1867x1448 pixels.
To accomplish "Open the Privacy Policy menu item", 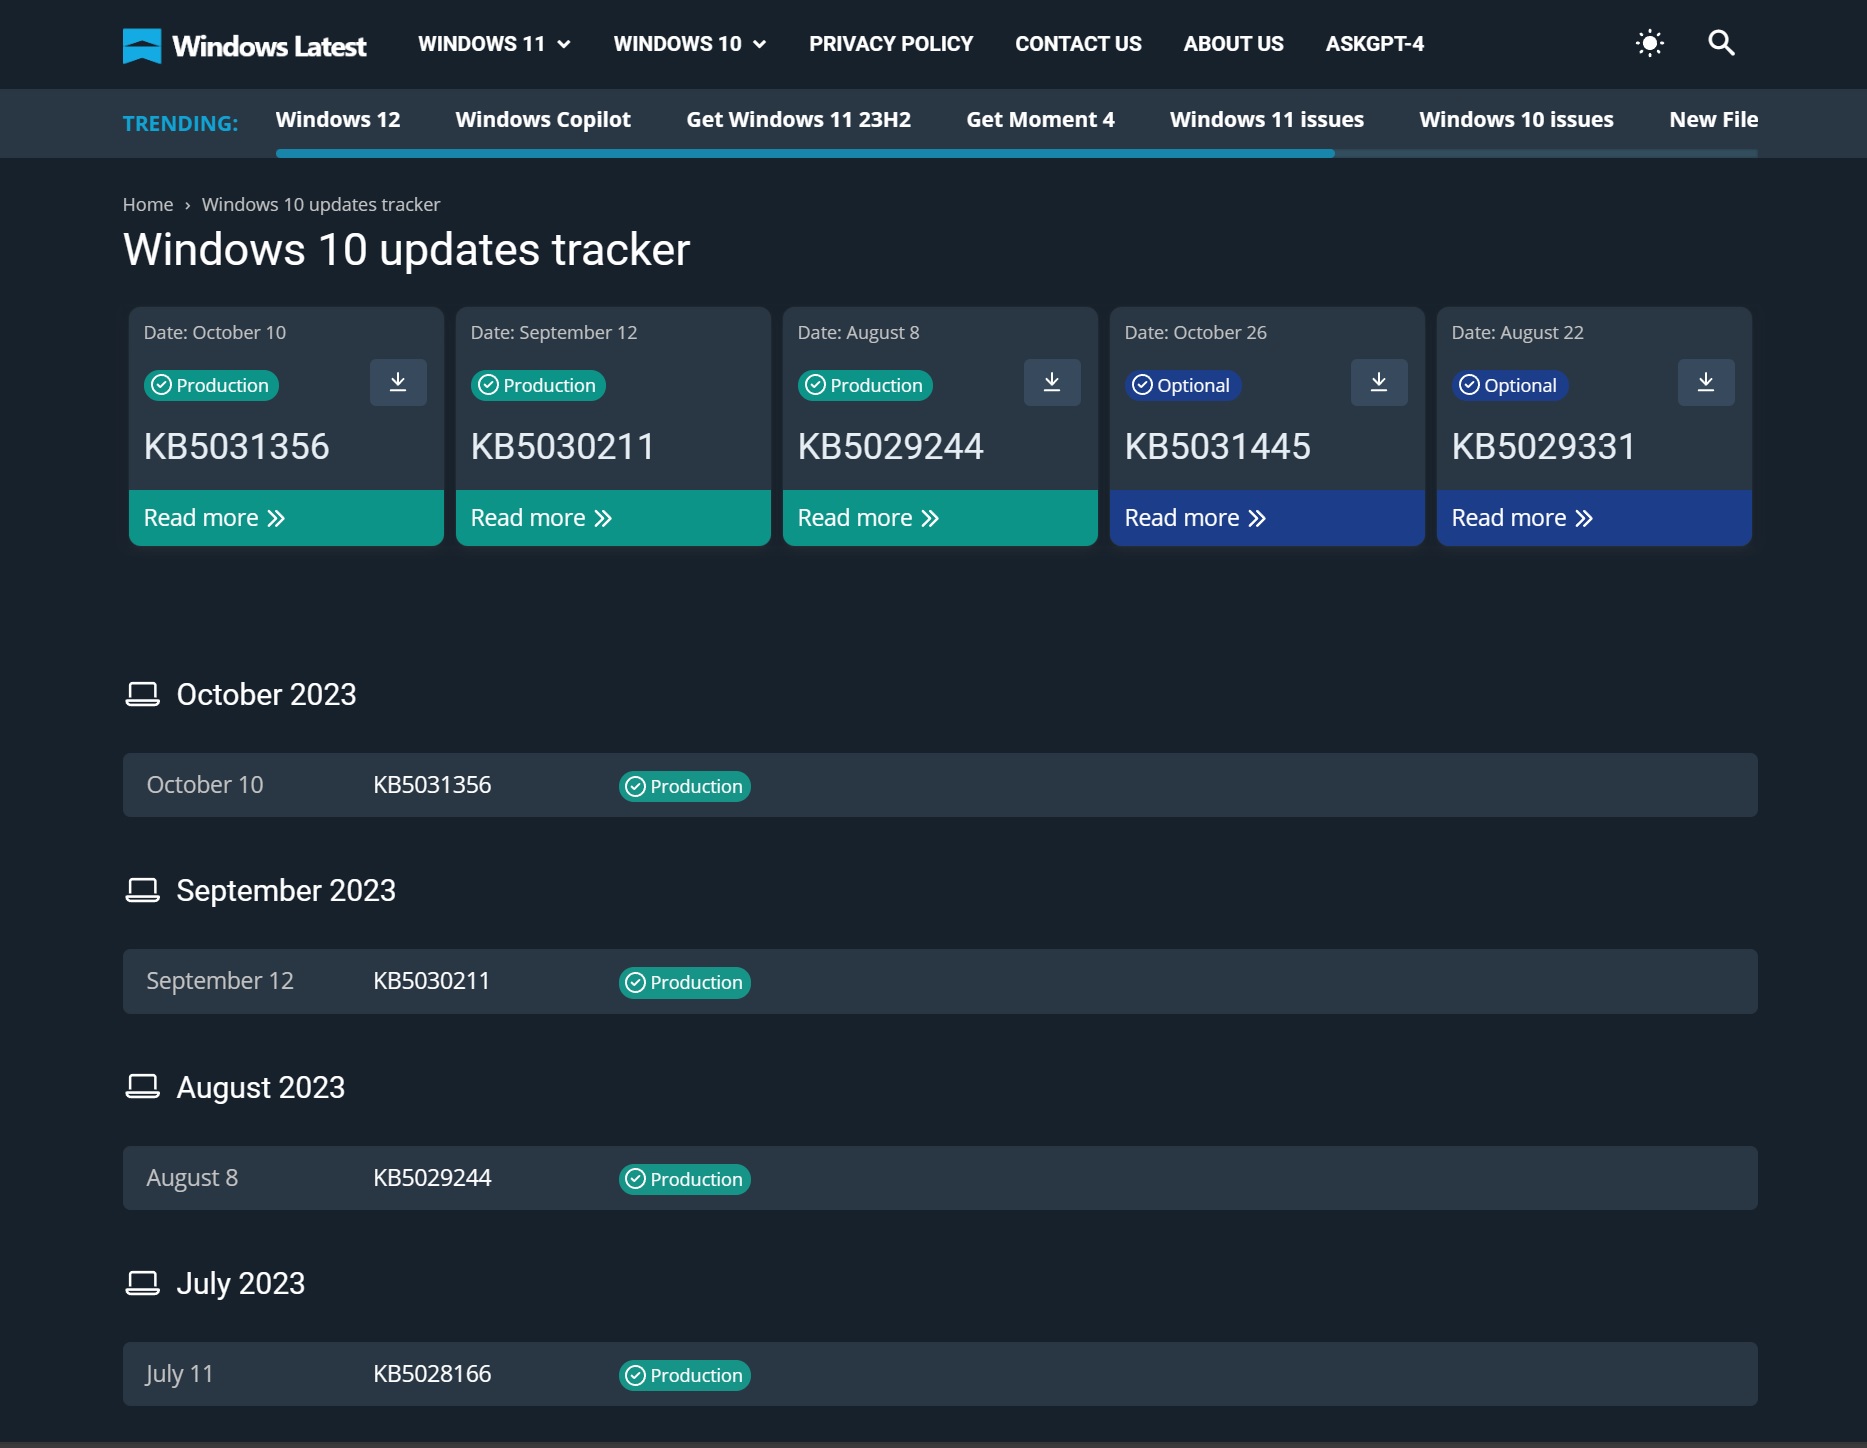I will click(x=891, y=44).
